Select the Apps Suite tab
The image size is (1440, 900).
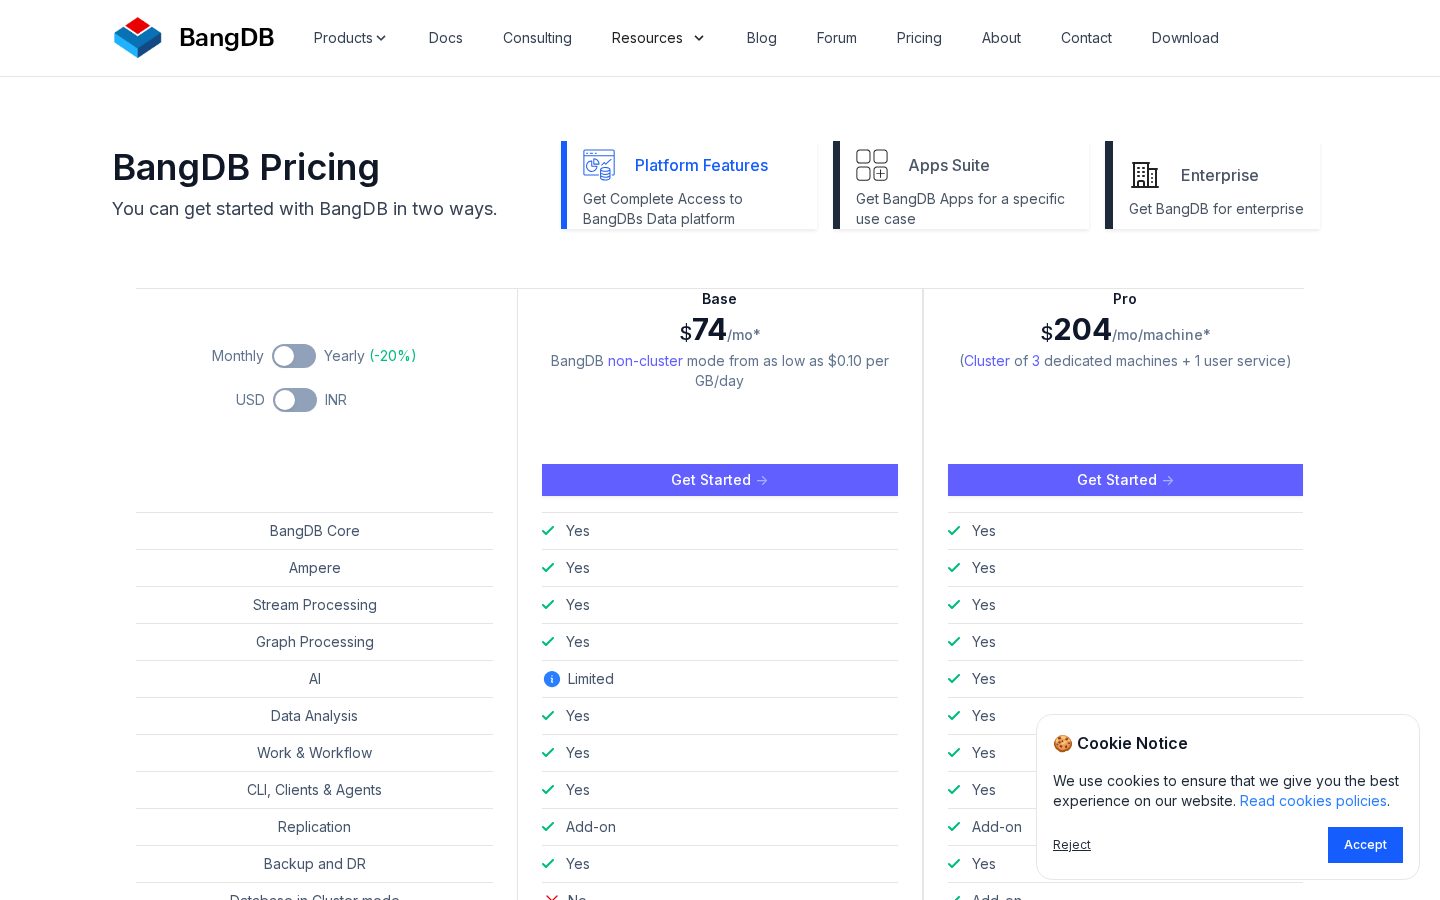[961, 185]
